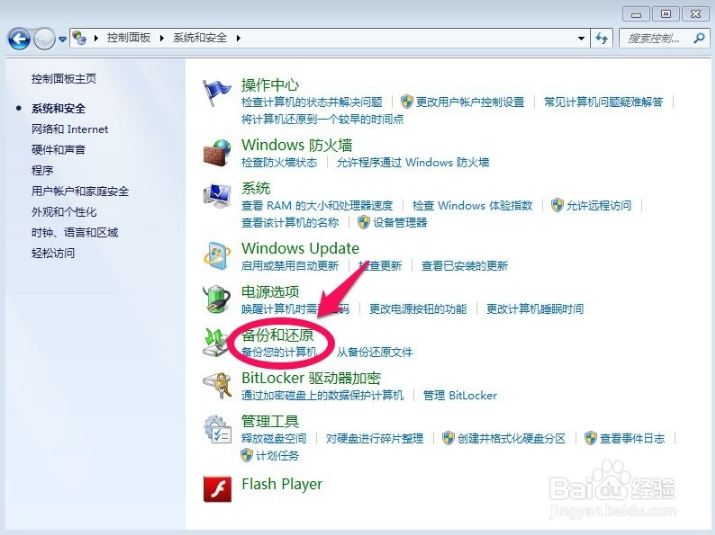The width and height of the screenshot is (715, 535).
Task: Refresh the address bar view
Action: click(x=602, y=38)
